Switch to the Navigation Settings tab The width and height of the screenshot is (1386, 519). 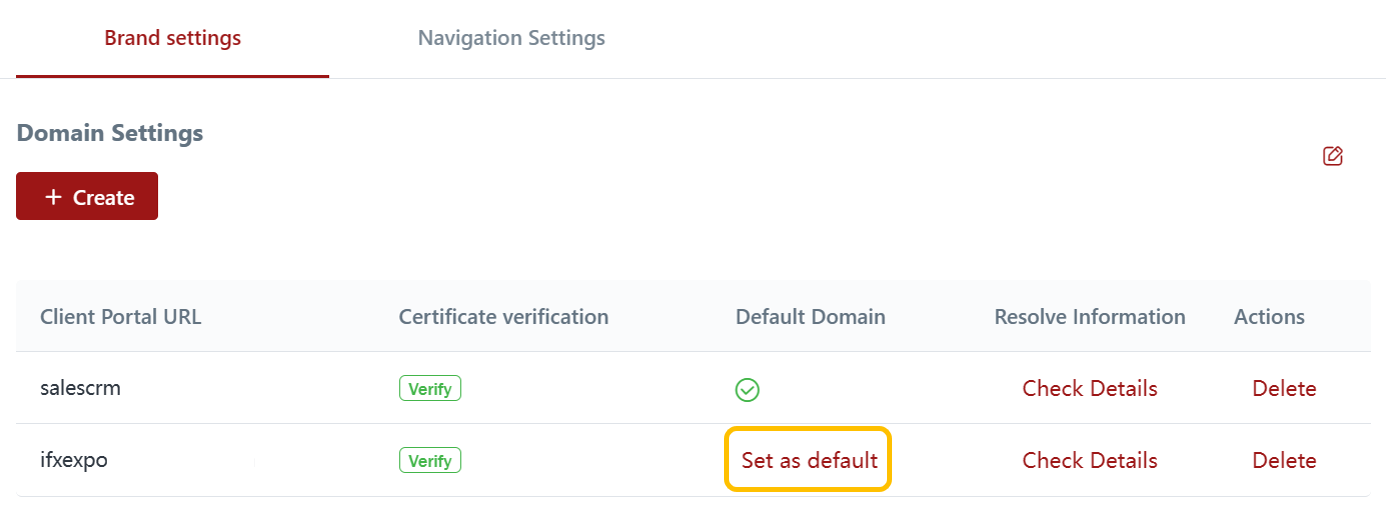(511, 39)
